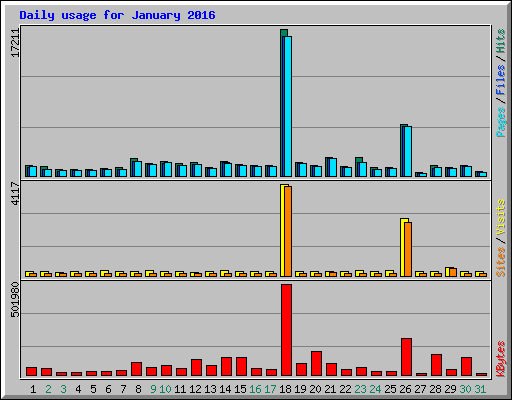Click green day label 17
The height and width of the screenshot is (400, 512).
coord(270,389)
